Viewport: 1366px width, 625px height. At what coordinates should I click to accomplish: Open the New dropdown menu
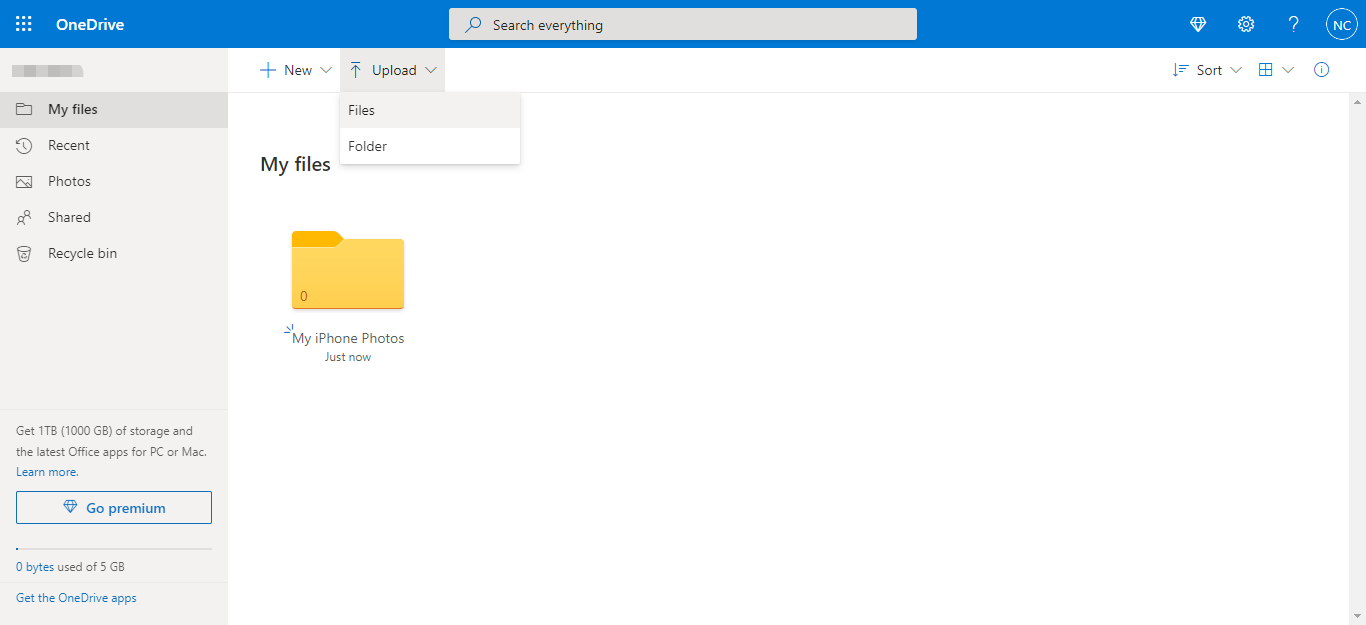point(295,69)
